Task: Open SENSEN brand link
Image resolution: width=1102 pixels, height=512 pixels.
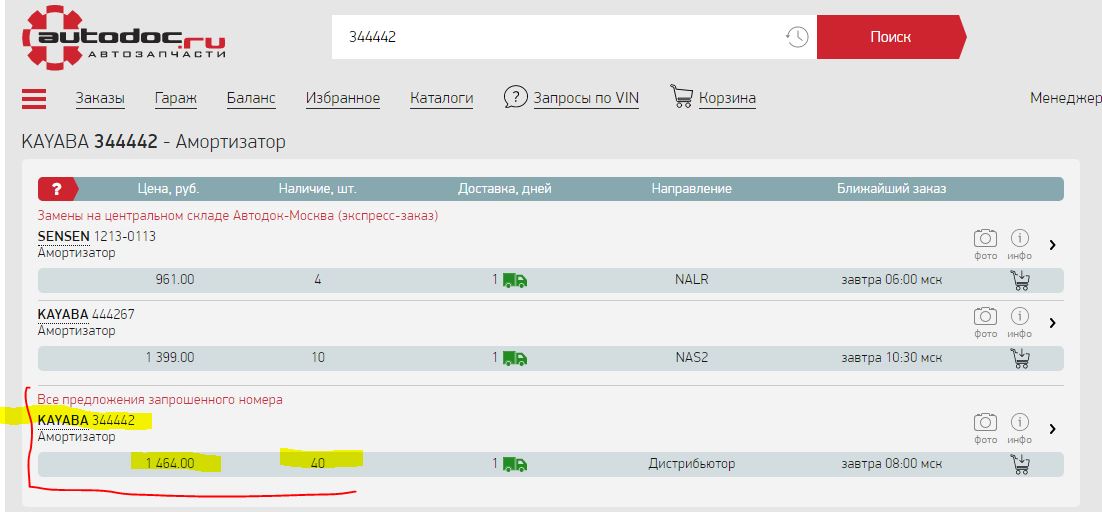Action: (64, 237)
